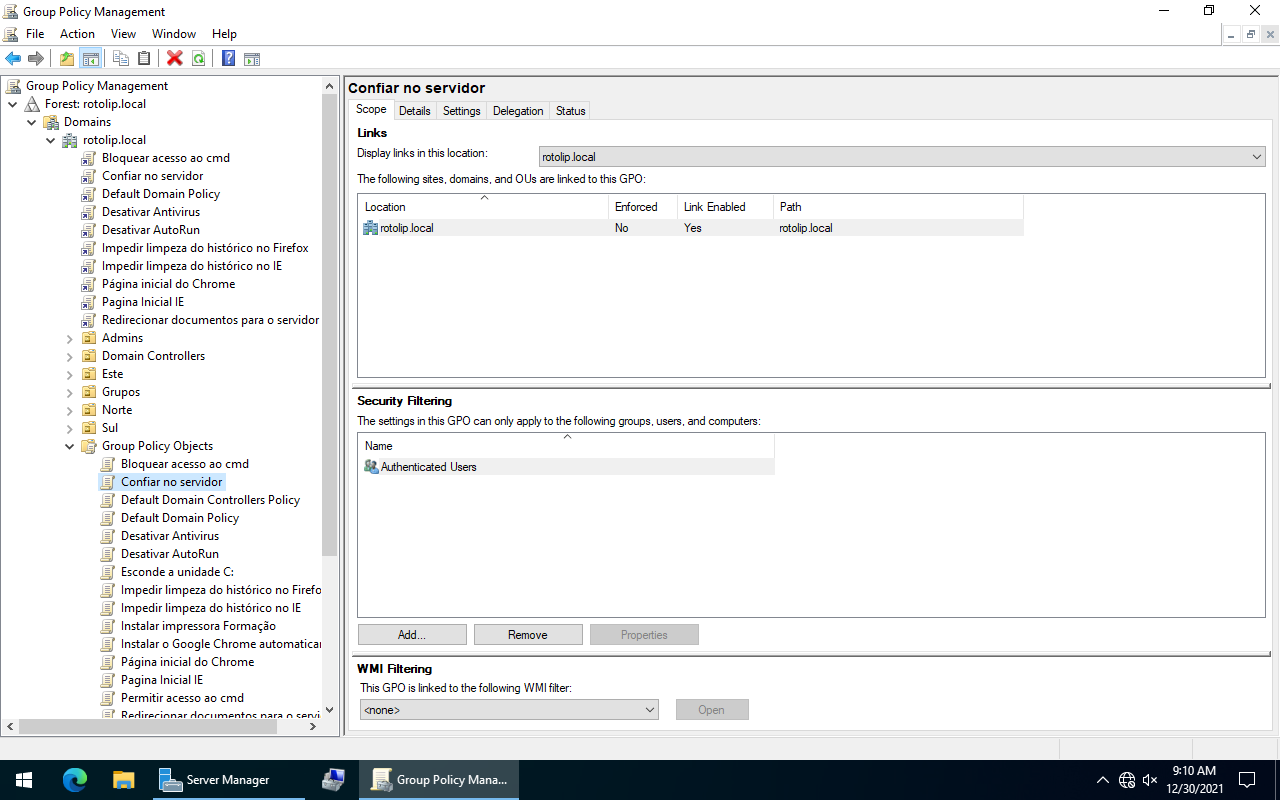Expand the Admins OU node
Screen dimensions: 1280x800
70,338
